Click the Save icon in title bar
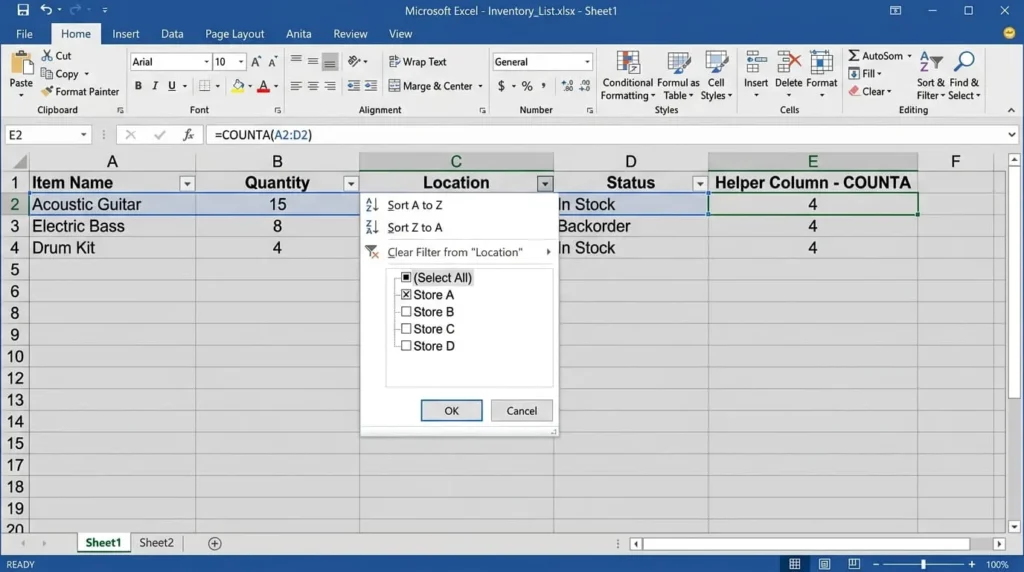The height and width of the screenshot is (572, 1024). [x=23, y=10]
